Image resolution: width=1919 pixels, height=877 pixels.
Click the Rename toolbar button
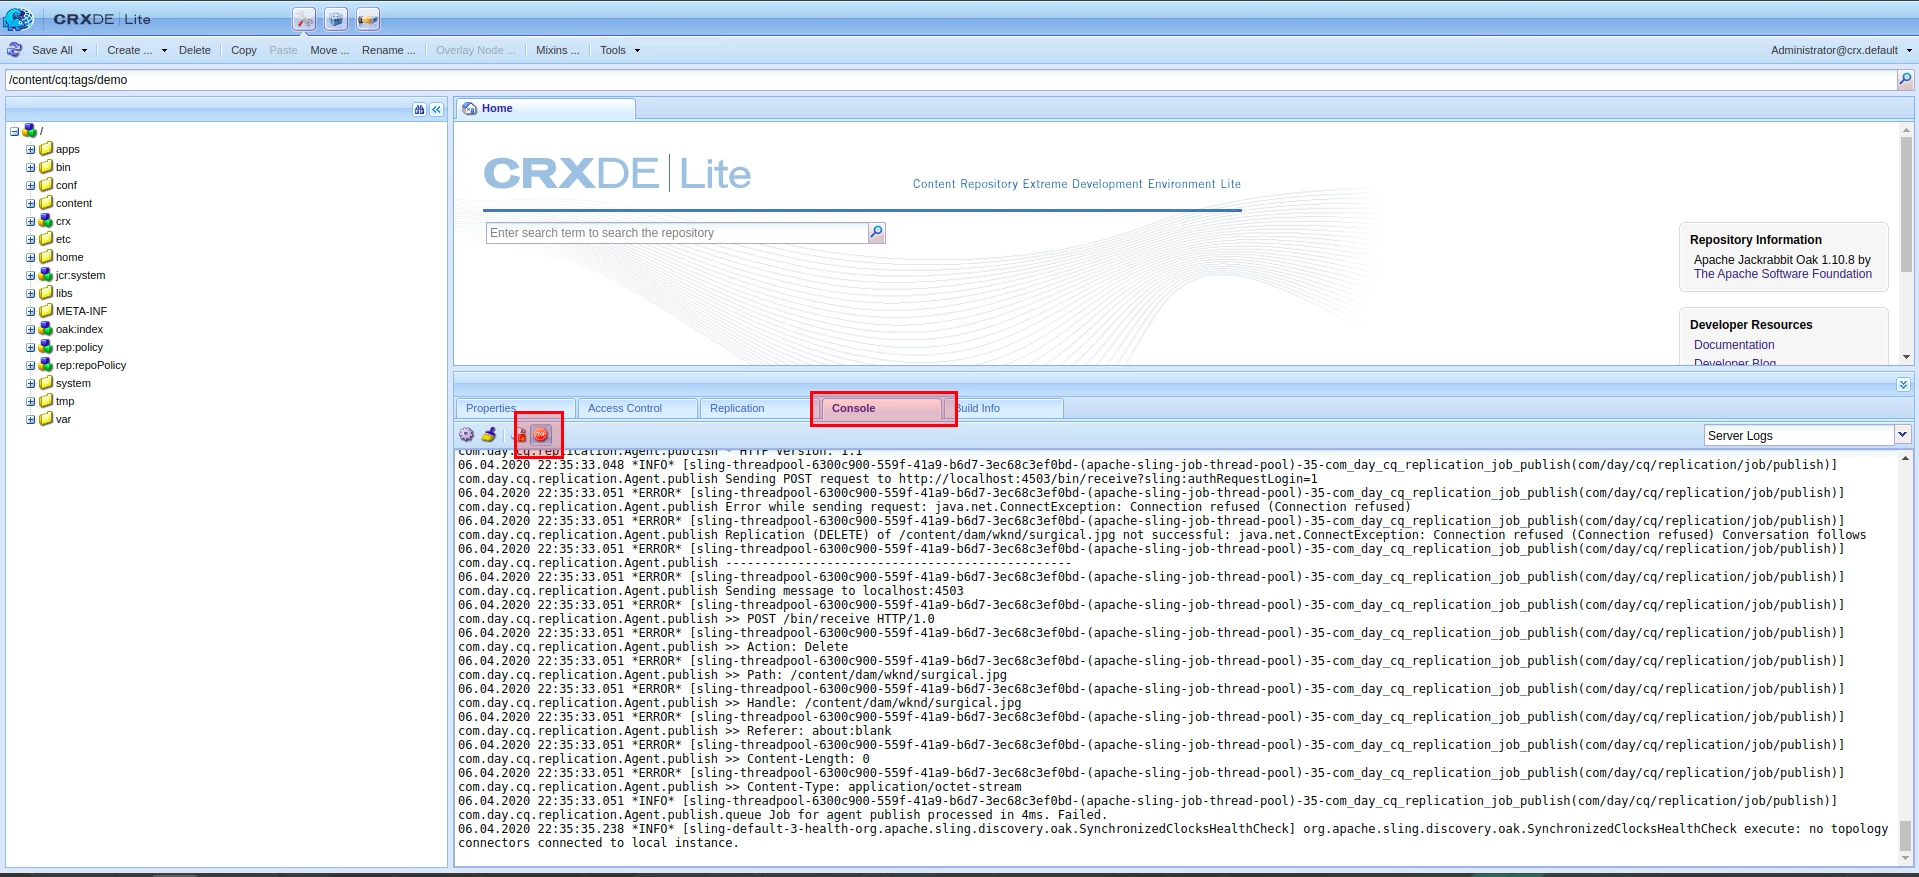click(x=388, y=50)
